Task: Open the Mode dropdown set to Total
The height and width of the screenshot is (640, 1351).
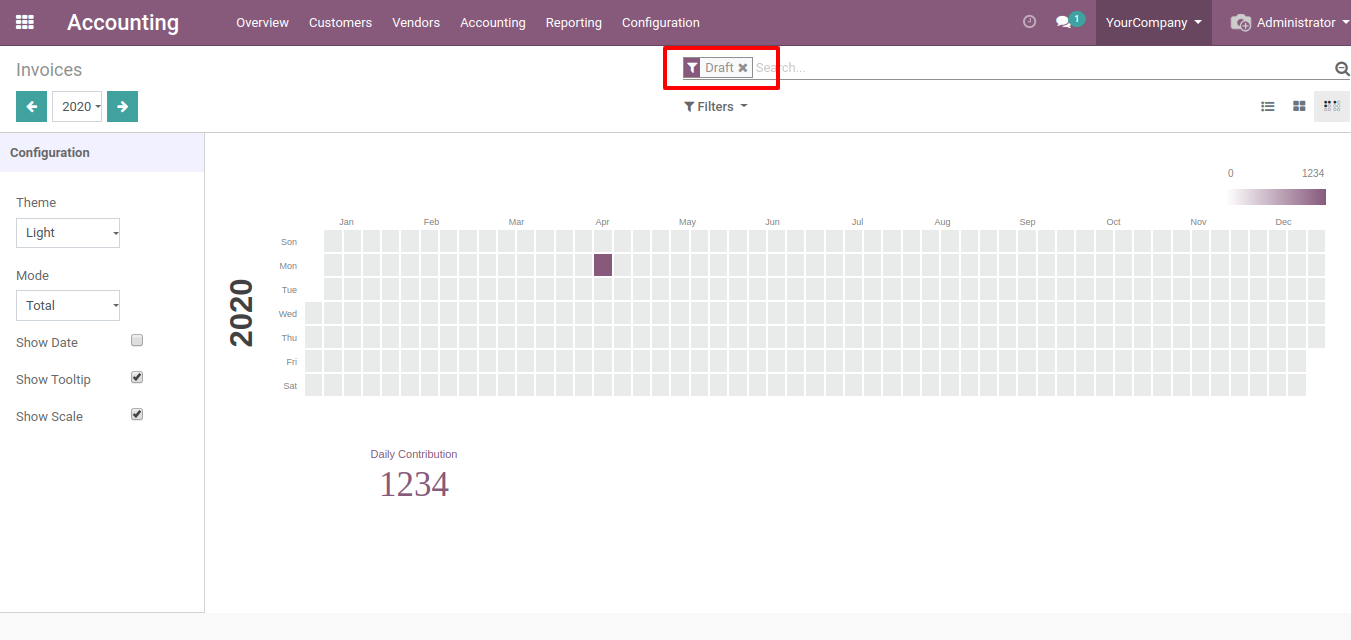Action: point(68,306)
